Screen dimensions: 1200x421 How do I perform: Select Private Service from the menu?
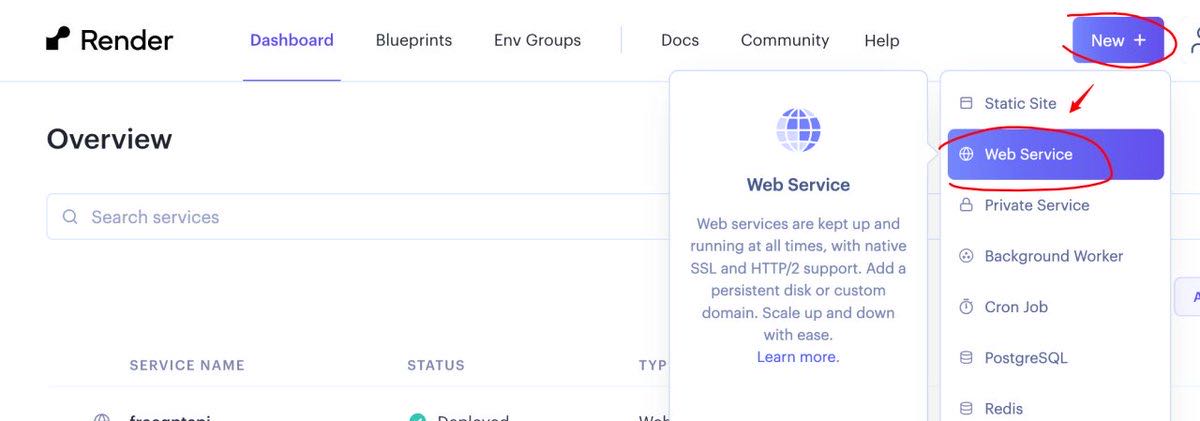[1036, 205]
